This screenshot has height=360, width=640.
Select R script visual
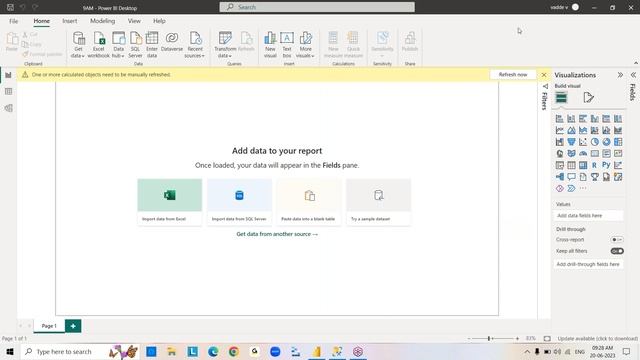[x=595, y=165]
